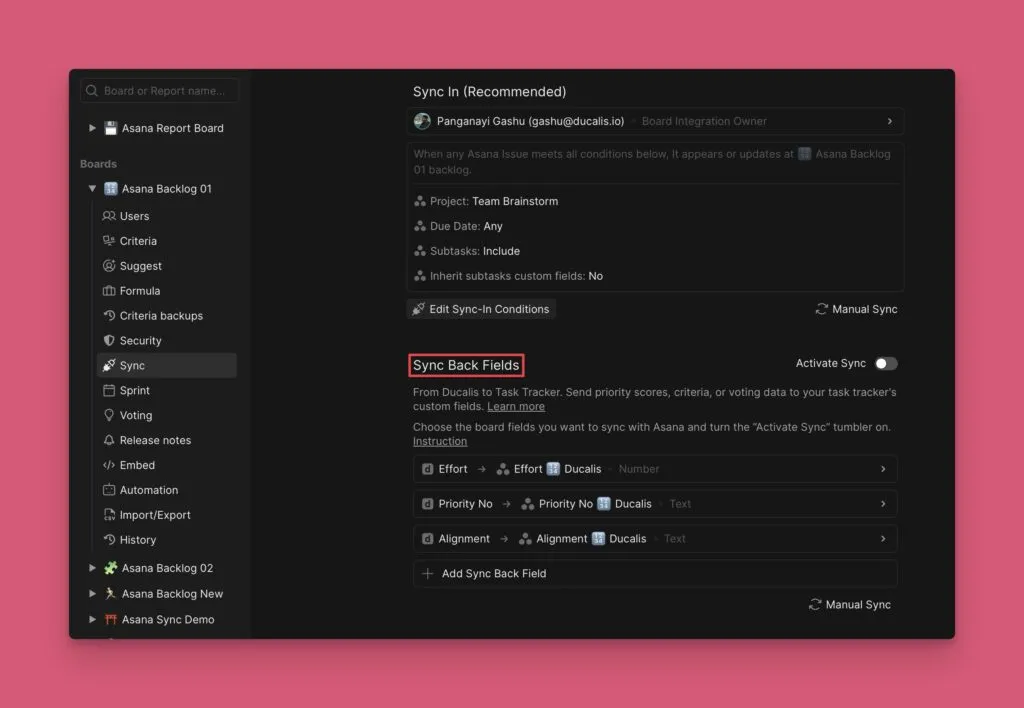1024x708 pixels.
Task: Expand the Asana Backlog 02 board
Action: pos(92,568)
